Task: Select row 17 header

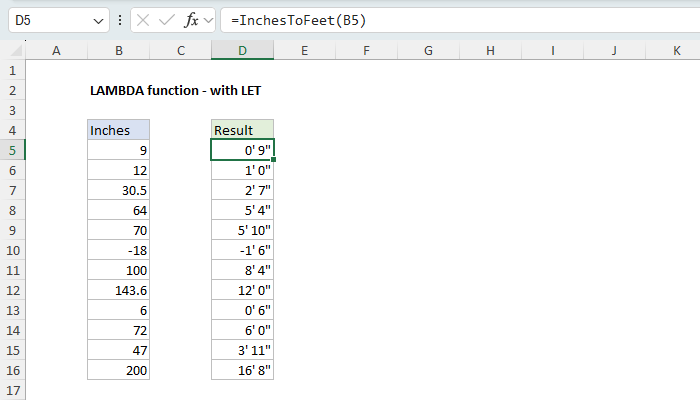Action: click(x=12, y=391)
